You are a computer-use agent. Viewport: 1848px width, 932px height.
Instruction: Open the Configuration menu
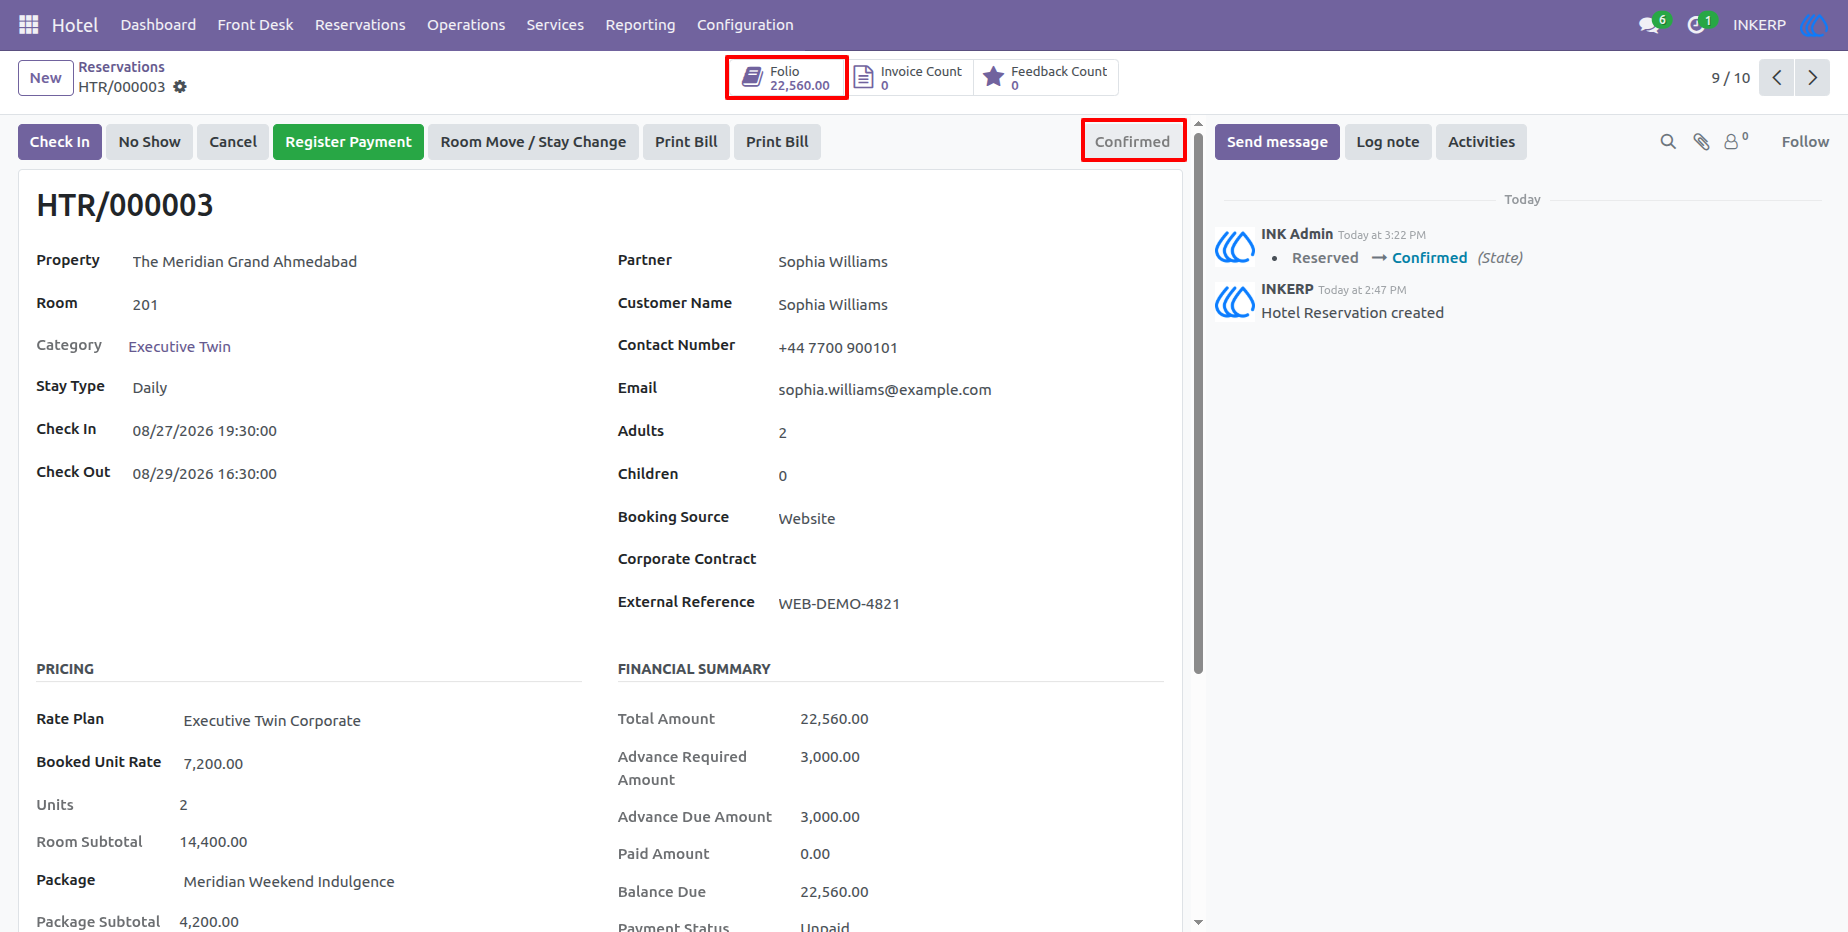[745, 25]
